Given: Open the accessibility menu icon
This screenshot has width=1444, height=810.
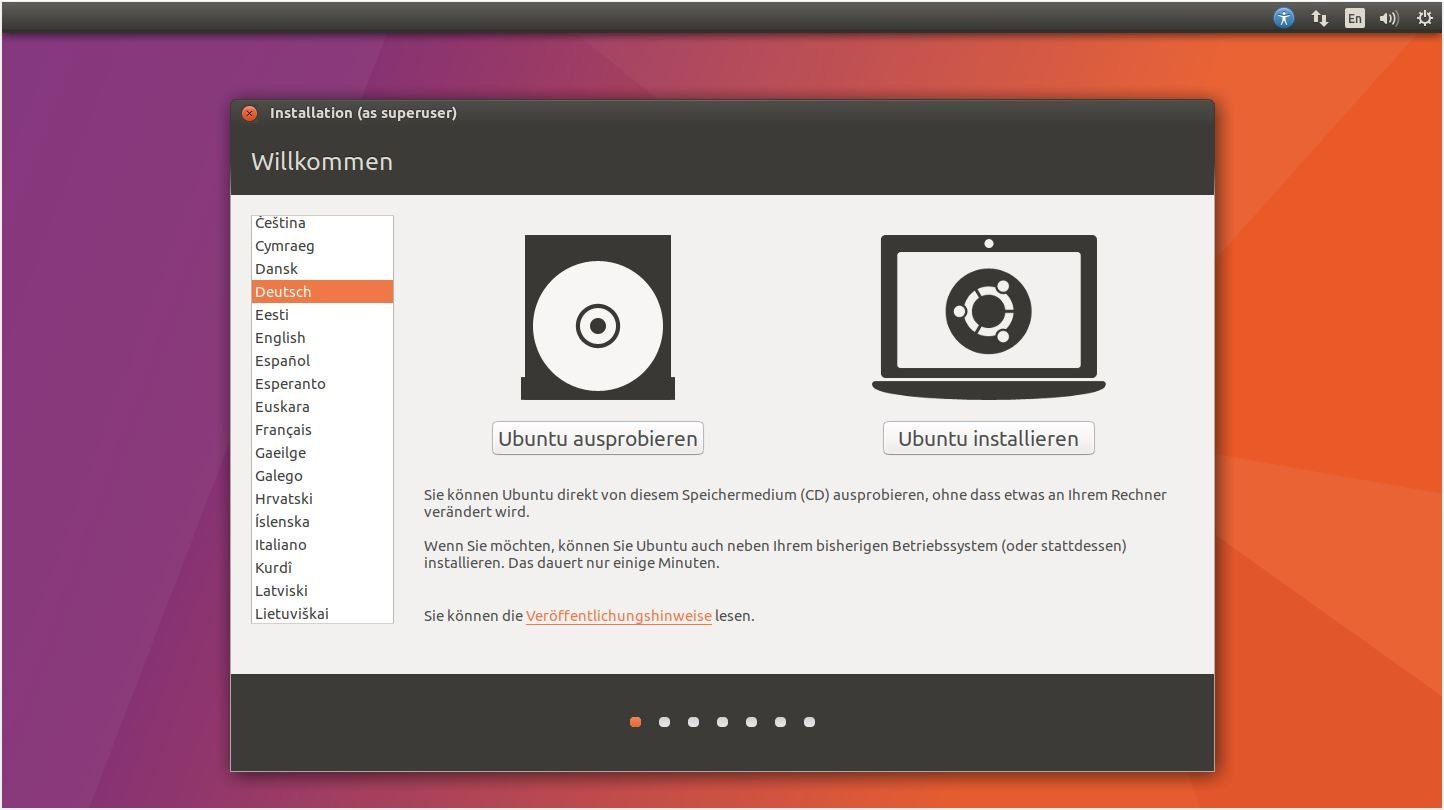Looking at the screenshot, I should tap(1284, 18).
